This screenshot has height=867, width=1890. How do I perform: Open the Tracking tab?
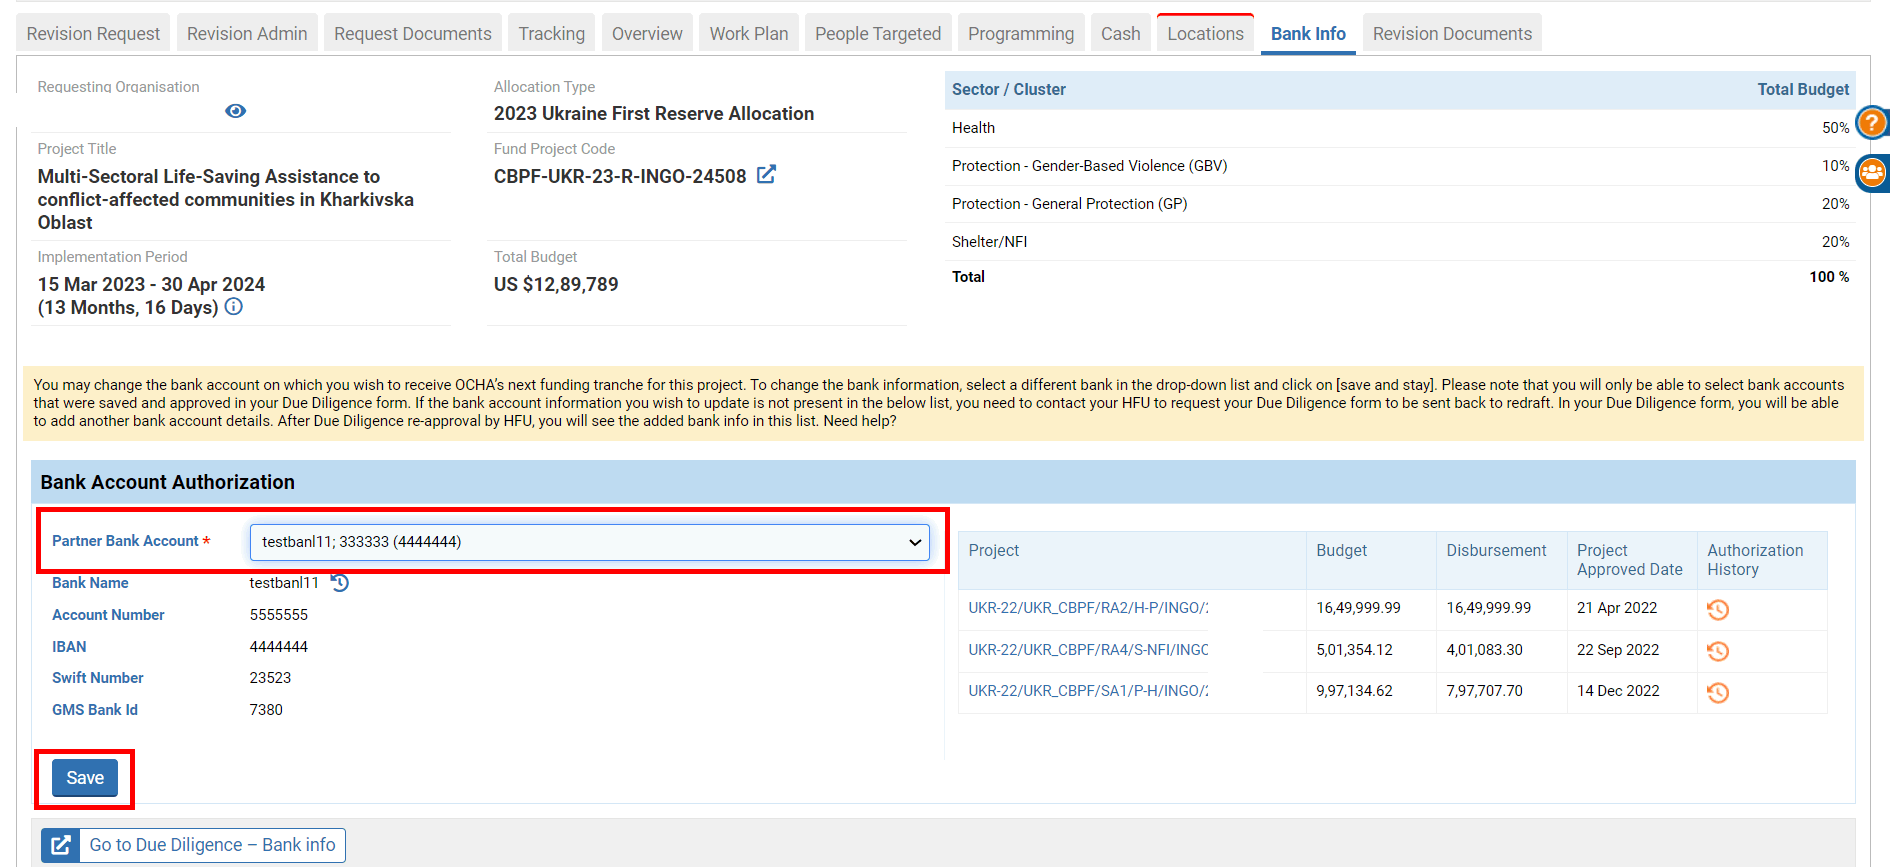(x=552, y=34)
